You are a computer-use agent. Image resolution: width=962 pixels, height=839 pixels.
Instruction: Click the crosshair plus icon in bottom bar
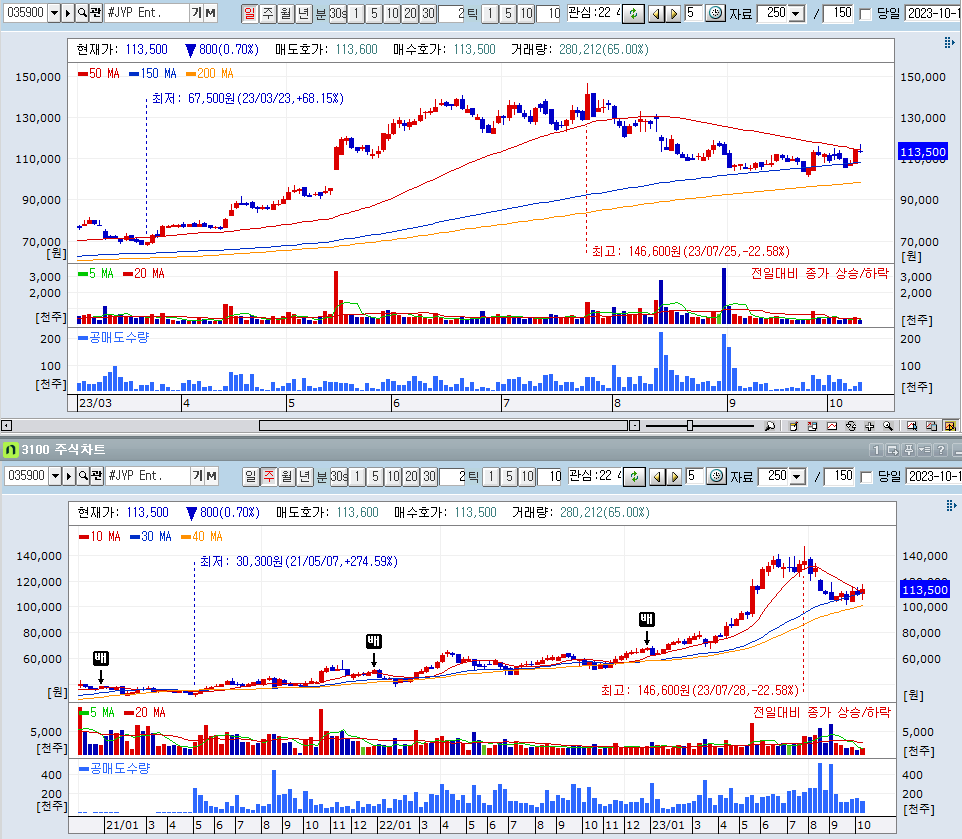pyautogui.click(x=869, y=426)
